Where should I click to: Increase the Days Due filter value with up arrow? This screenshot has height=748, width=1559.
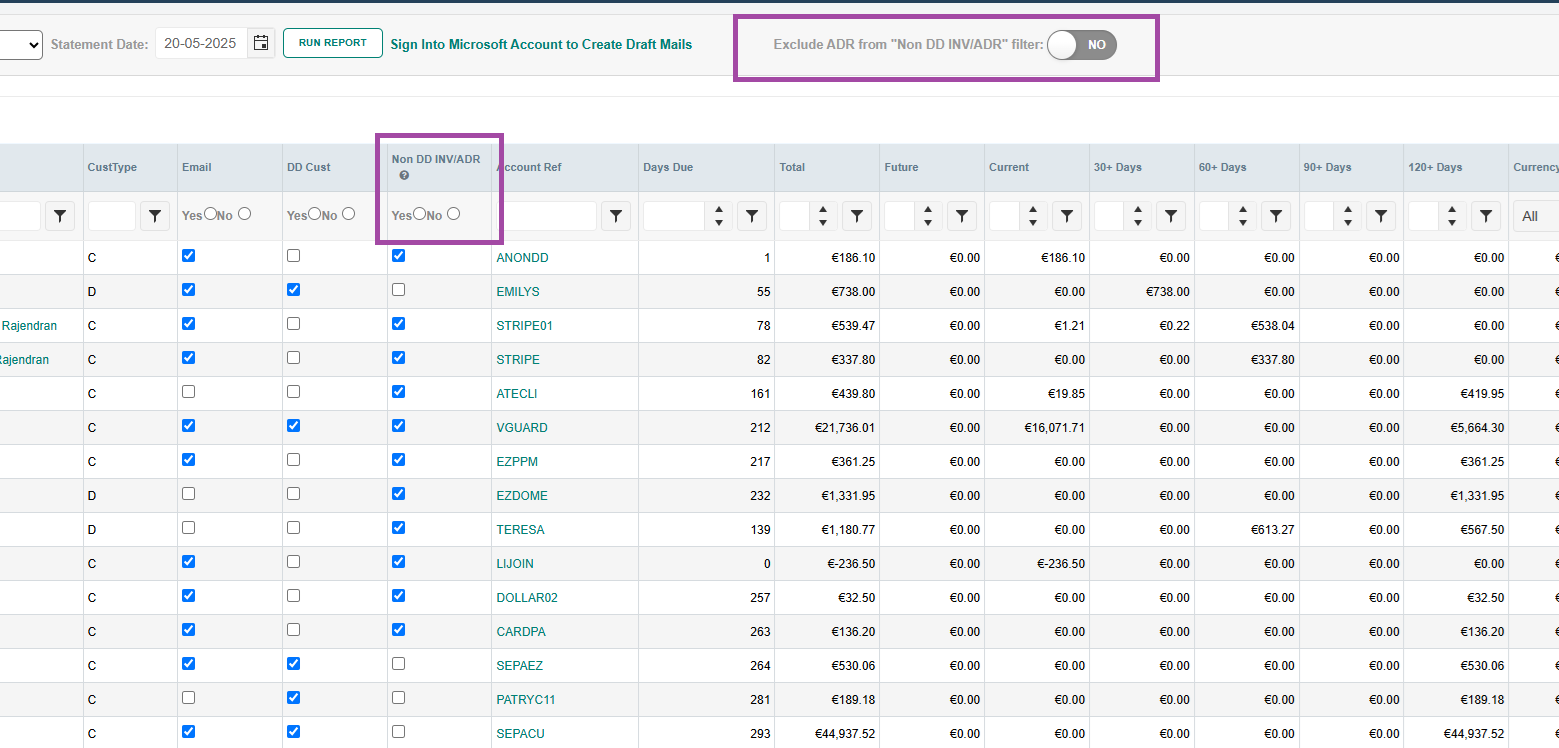[719, 210]
